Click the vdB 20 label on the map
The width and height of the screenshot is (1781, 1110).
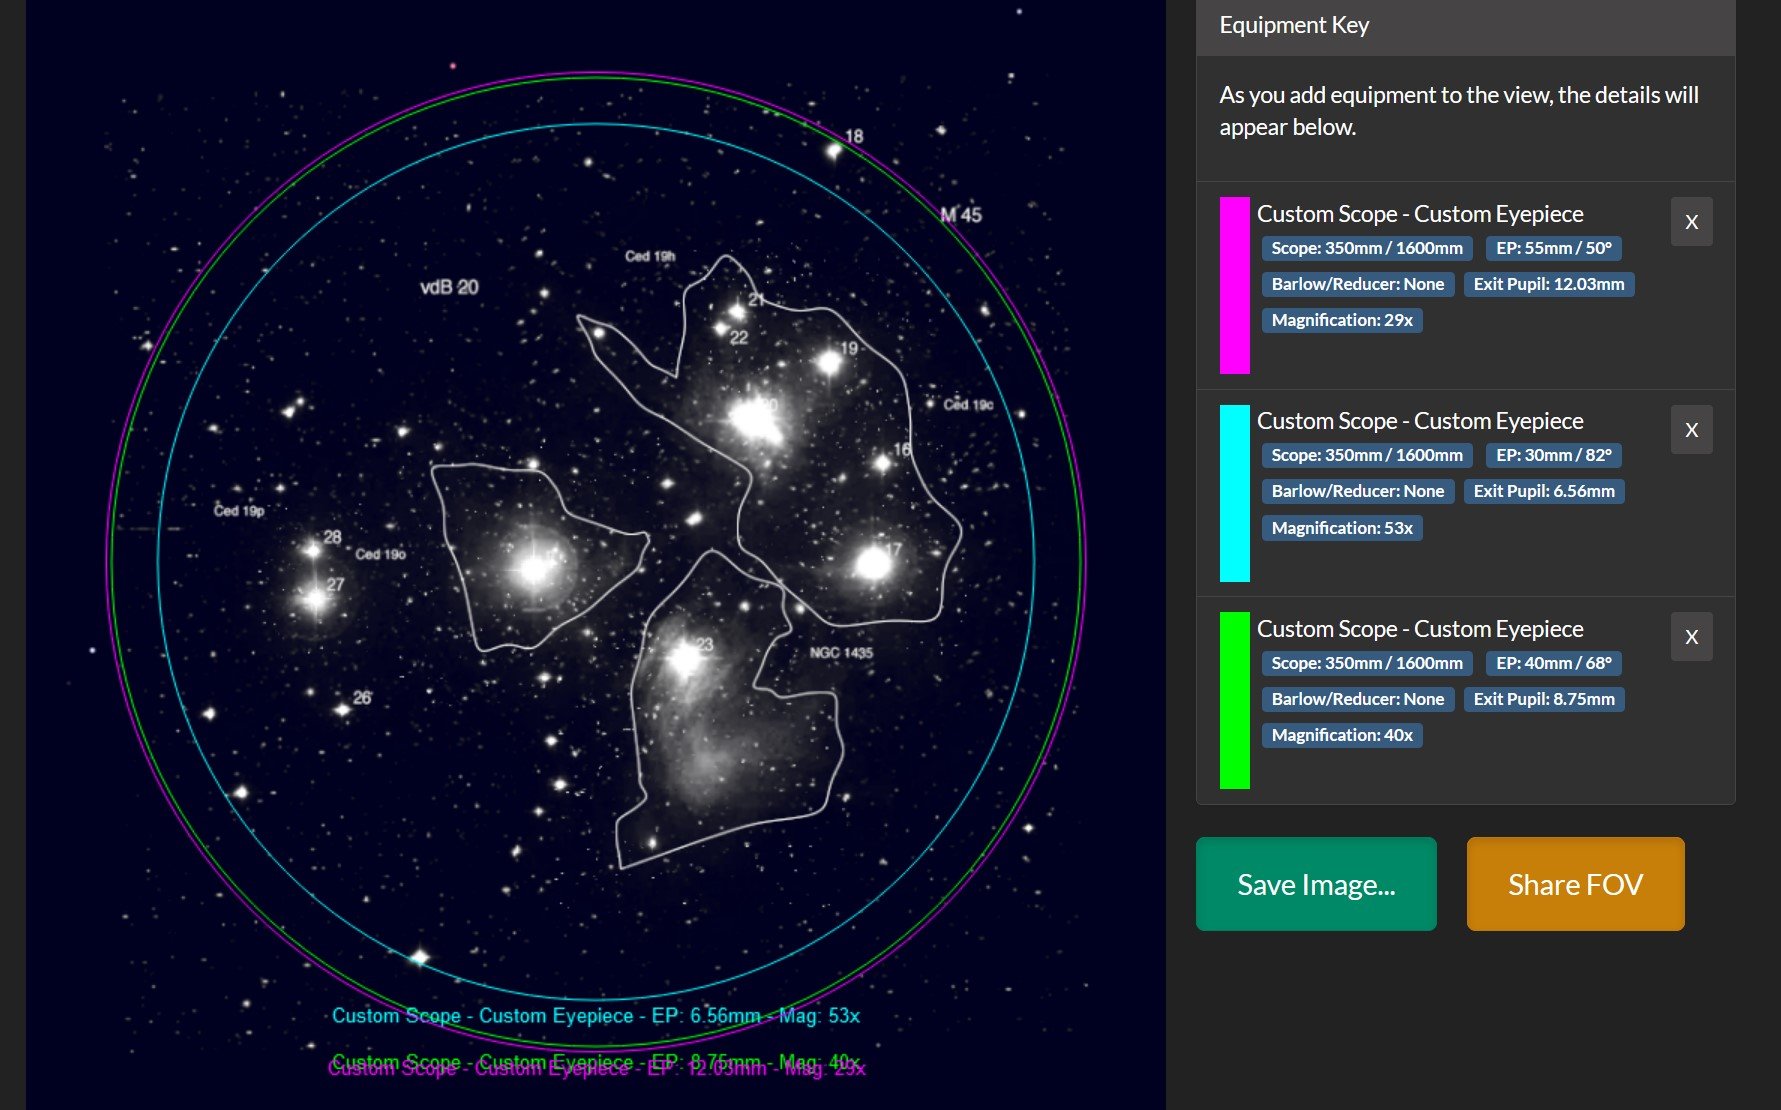click(x=449, y=287)
